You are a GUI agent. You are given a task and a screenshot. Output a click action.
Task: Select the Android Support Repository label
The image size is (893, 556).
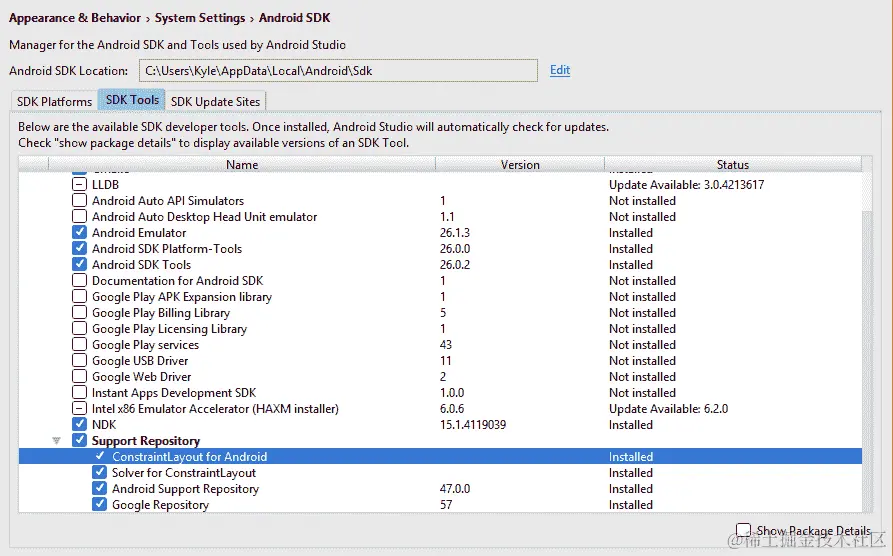(185, 488)
